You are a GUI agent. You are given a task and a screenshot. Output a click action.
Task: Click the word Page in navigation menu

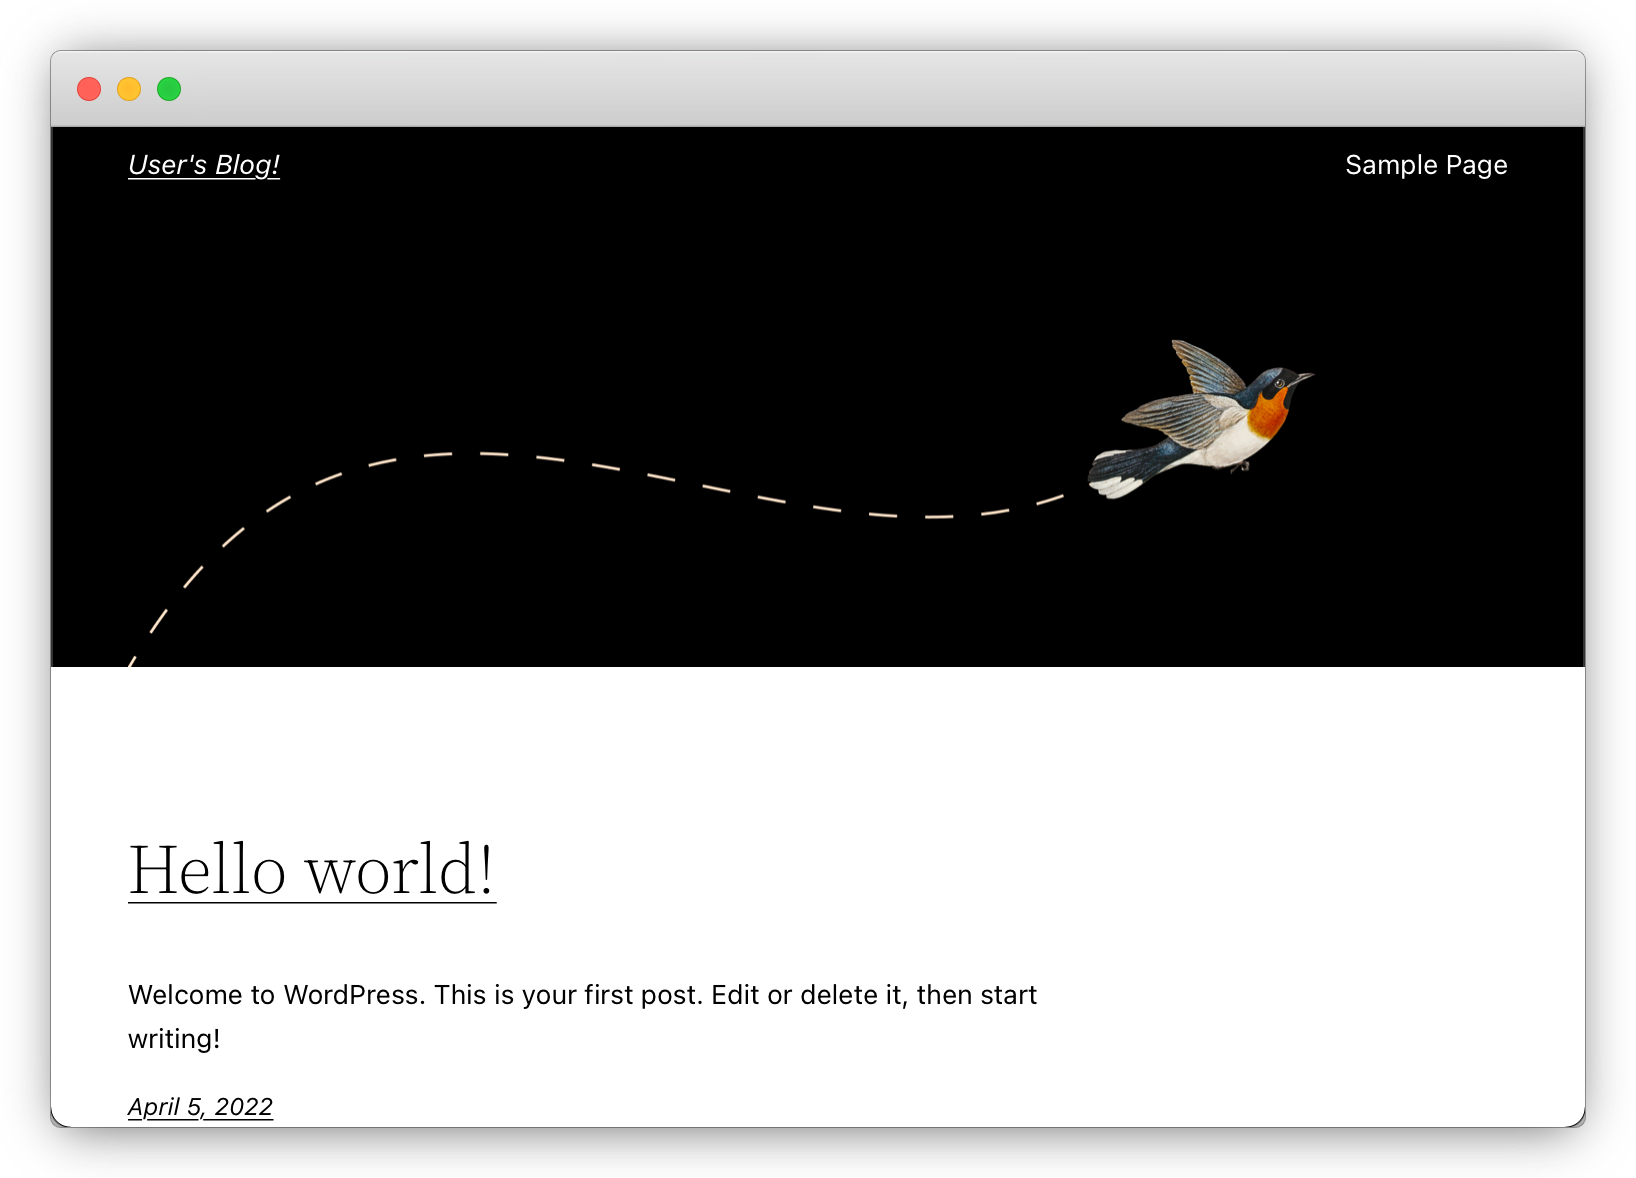1476,165
